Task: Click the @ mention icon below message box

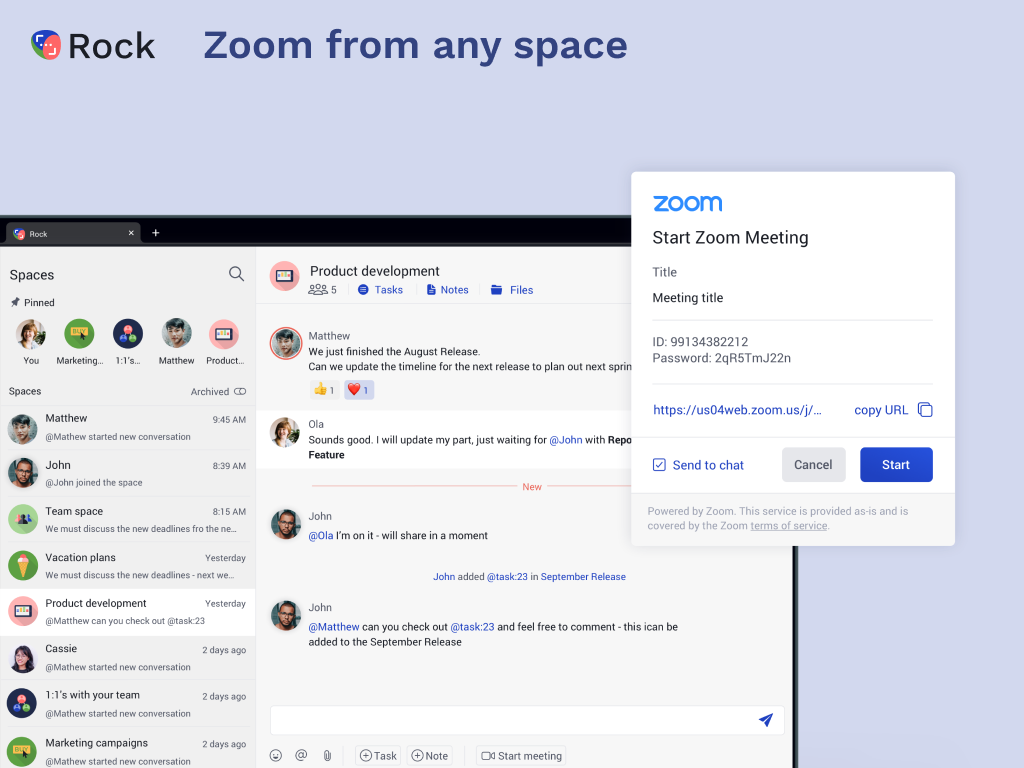Action: 301,756
